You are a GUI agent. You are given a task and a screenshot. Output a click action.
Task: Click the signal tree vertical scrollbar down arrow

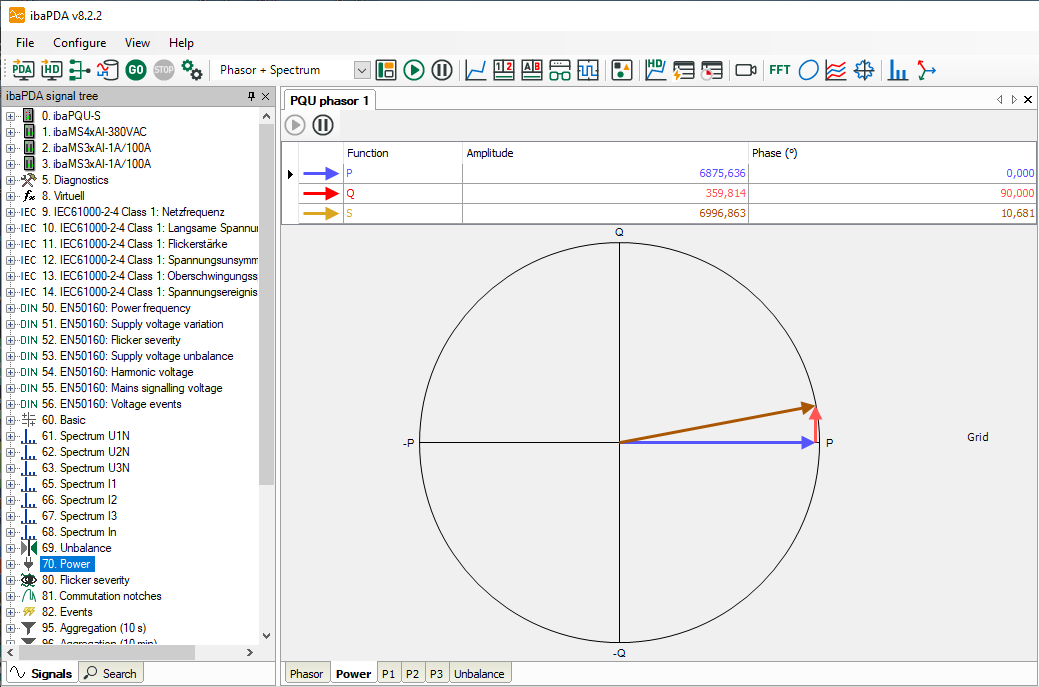tap(266, 636)
